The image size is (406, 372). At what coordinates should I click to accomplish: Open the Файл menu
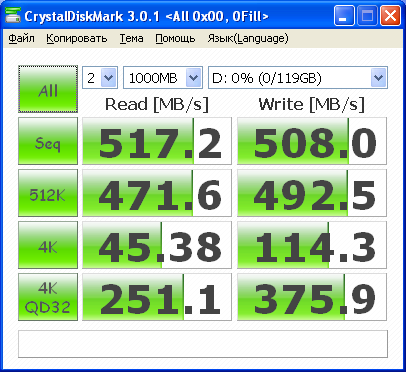coord(21,38)
